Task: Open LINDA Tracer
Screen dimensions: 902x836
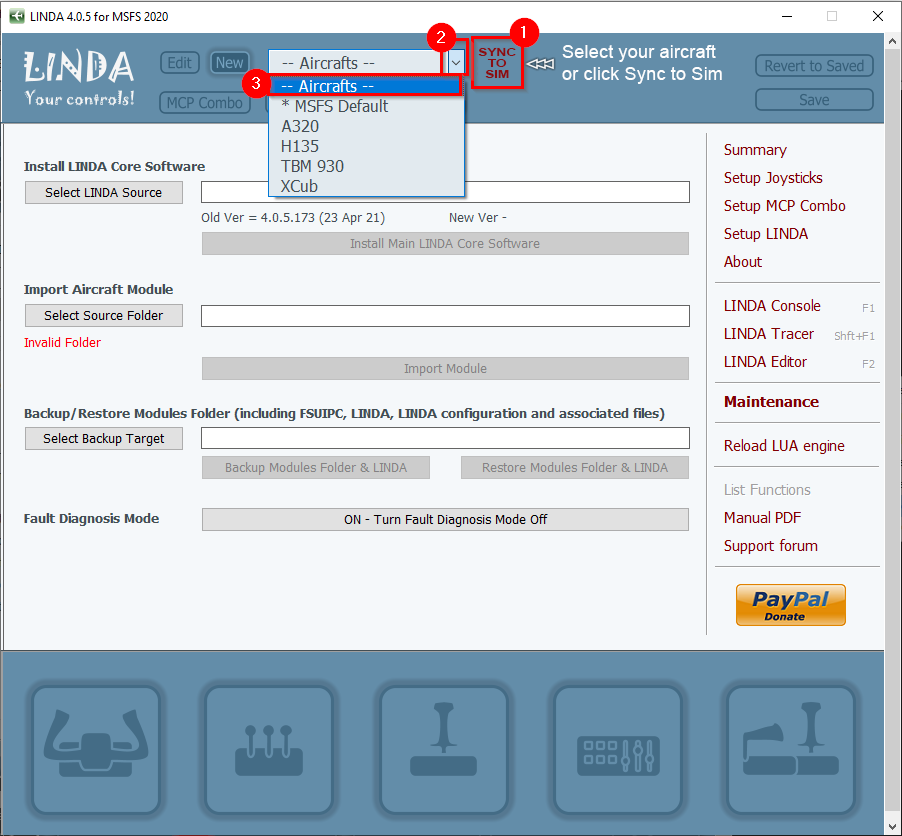Action: pyautogui.click(x=769, y=334)
